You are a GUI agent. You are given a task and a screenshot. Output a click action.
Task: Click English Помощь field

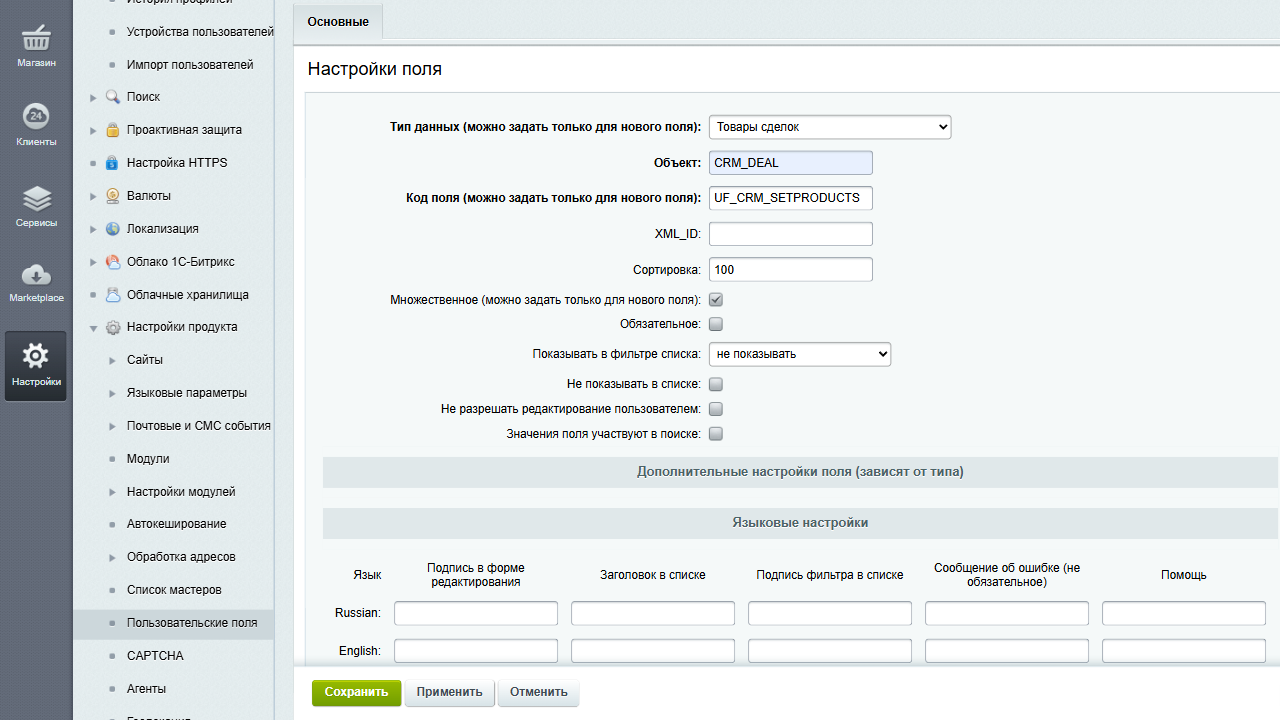pyautogui.click(x=1184, y=651)
